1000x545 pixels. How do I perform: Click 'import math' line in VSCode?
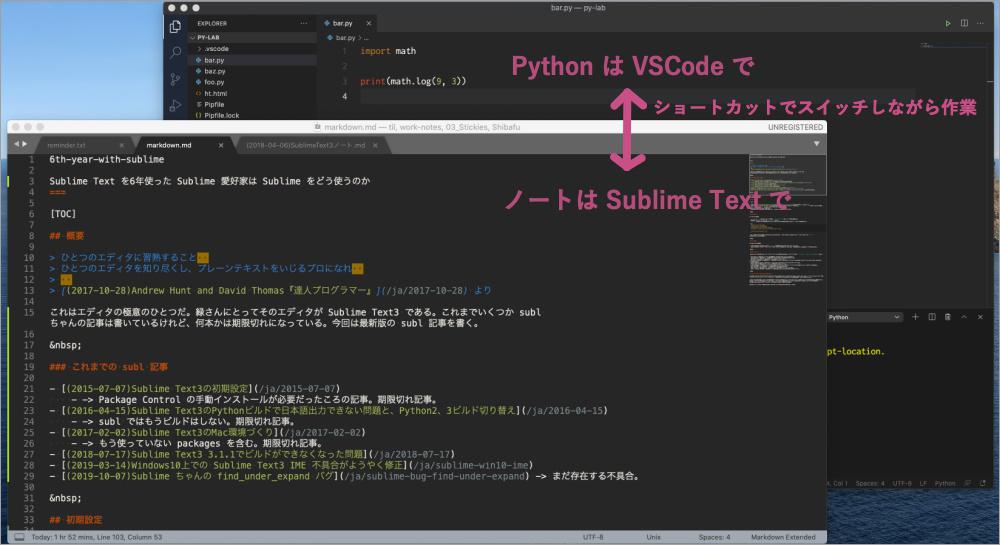coord(388,51)
